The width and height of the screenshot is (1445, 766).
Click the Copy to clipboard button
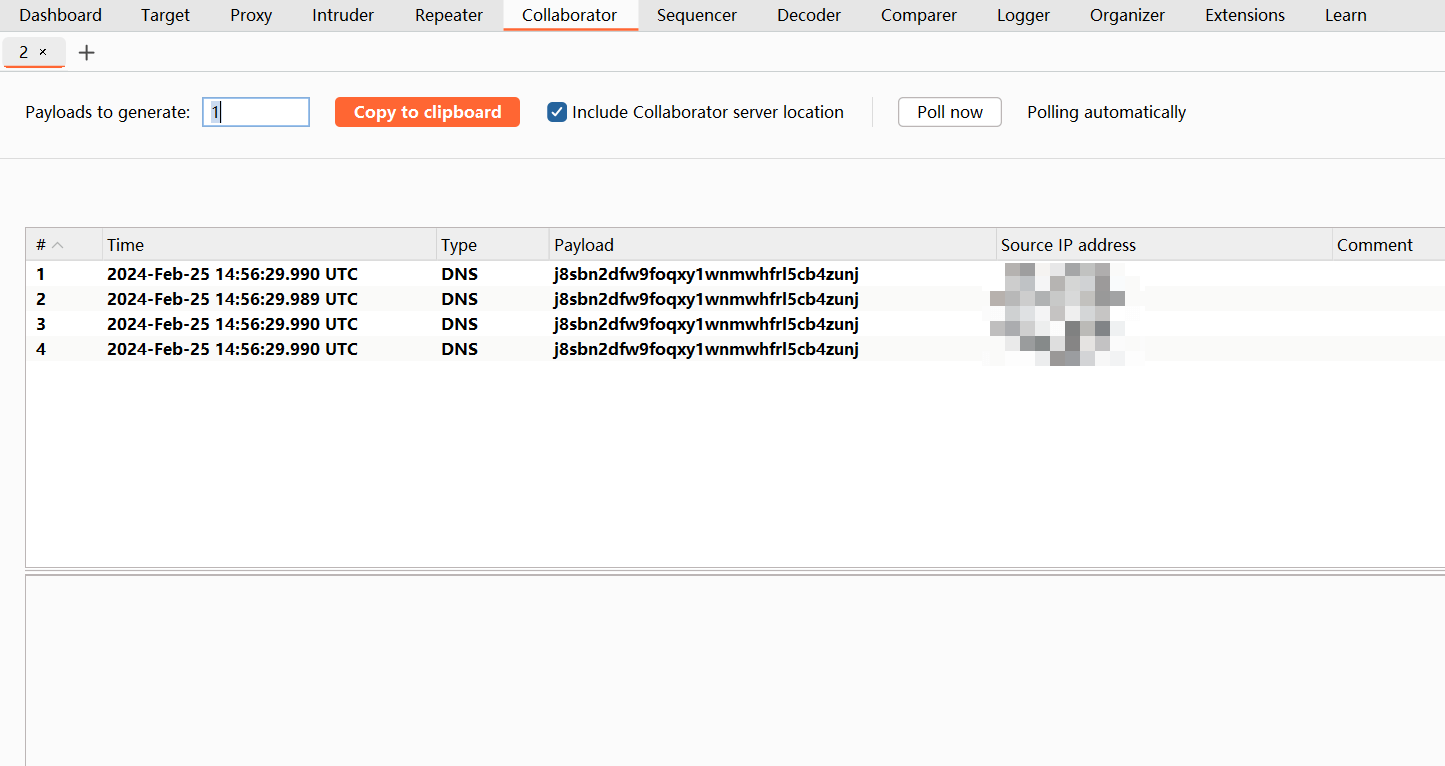click(x=427, y=112)
